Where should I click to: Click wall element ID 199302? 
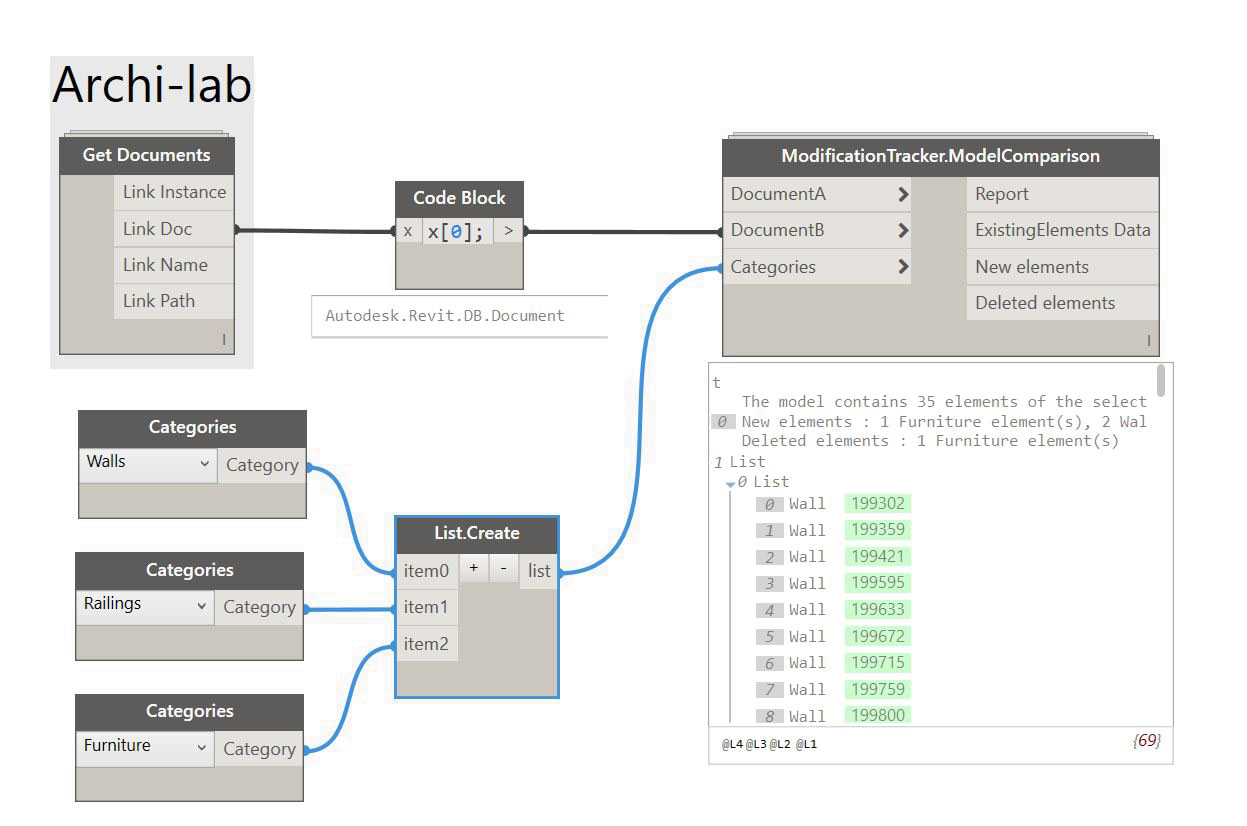(x=877, y=504)
